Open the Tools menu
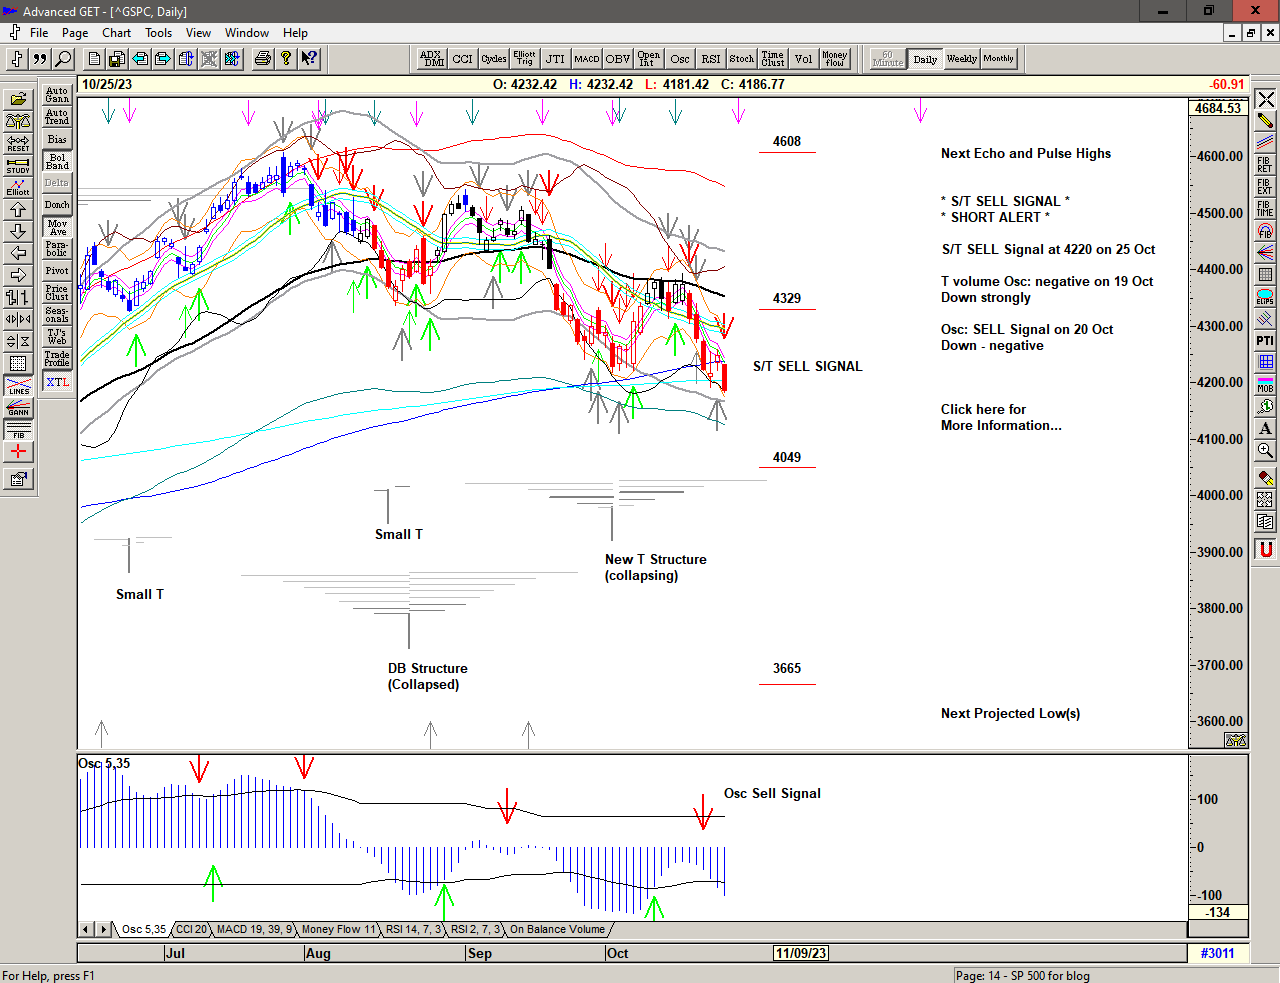The width and height of the screenshot is (1280, 983). 159,33
